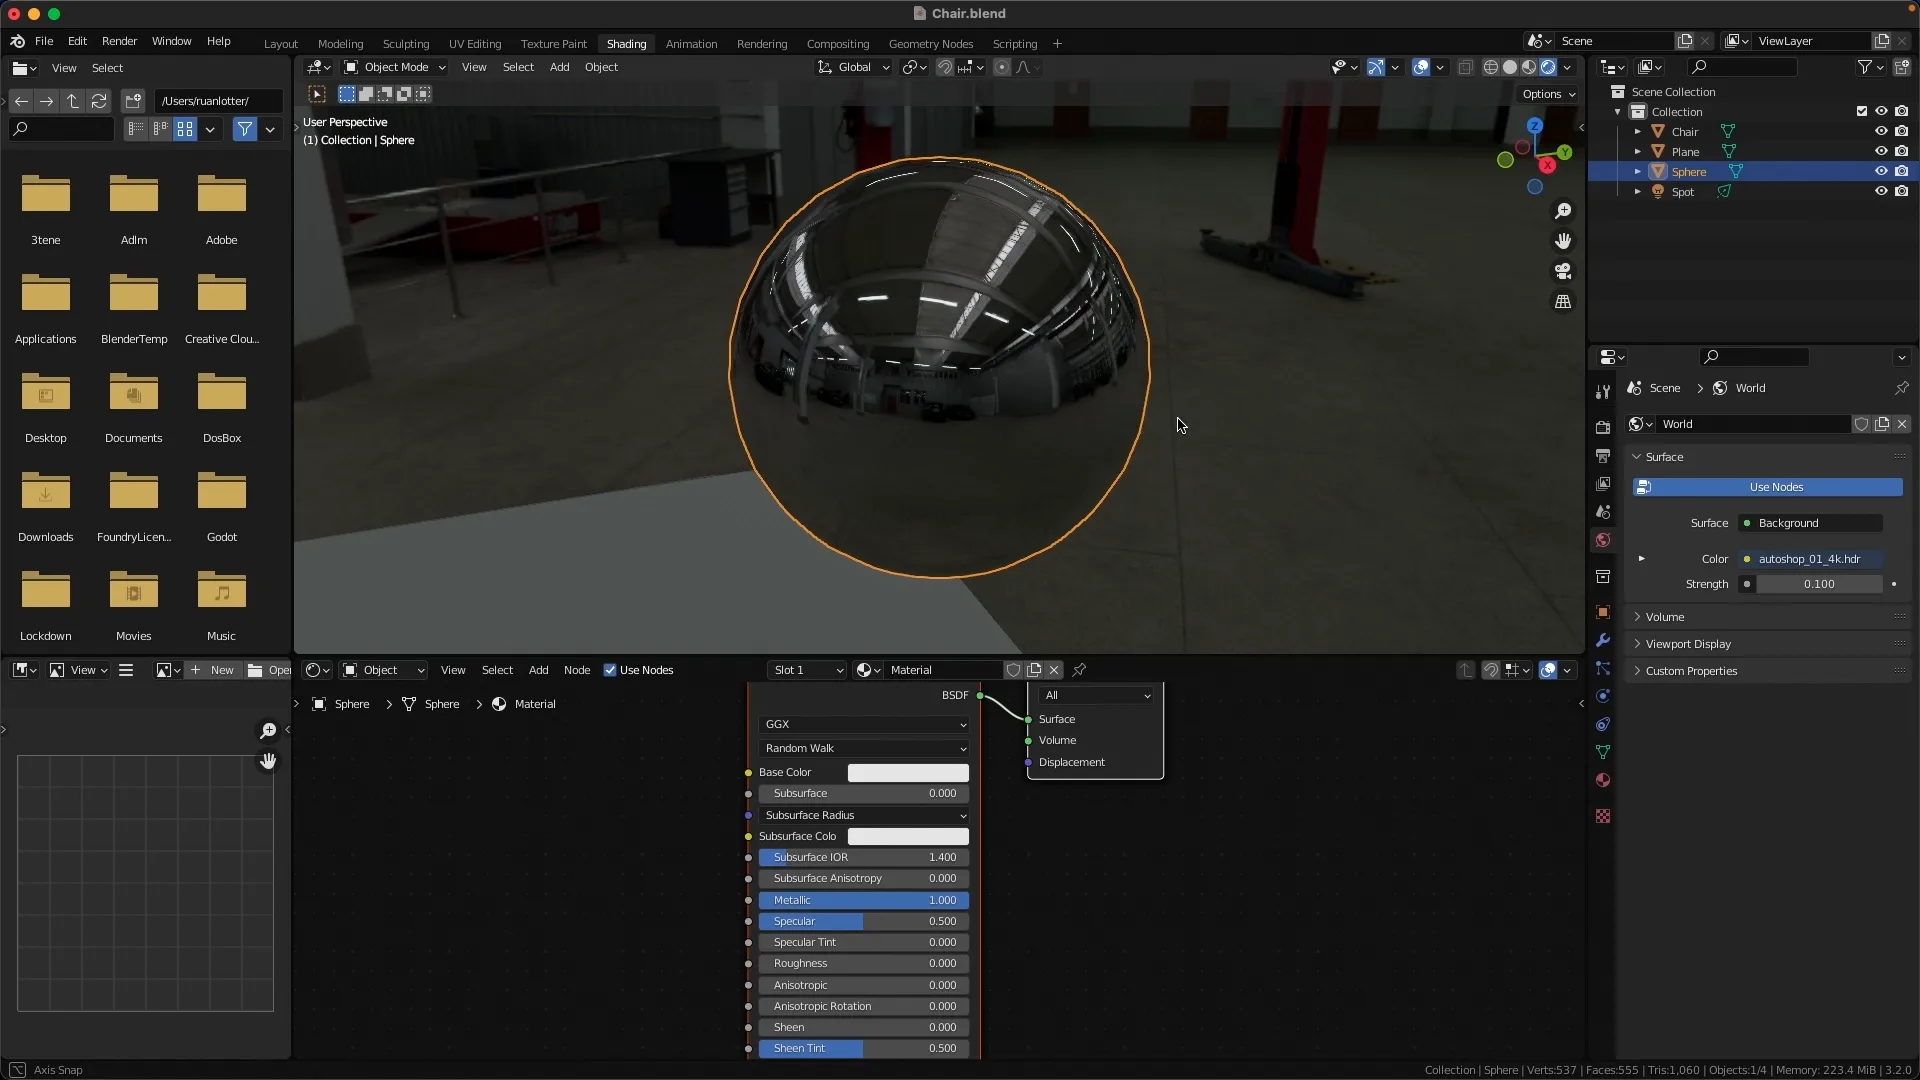
Task: Open the Global transform orientation dropdown
Action: point(853,67)
